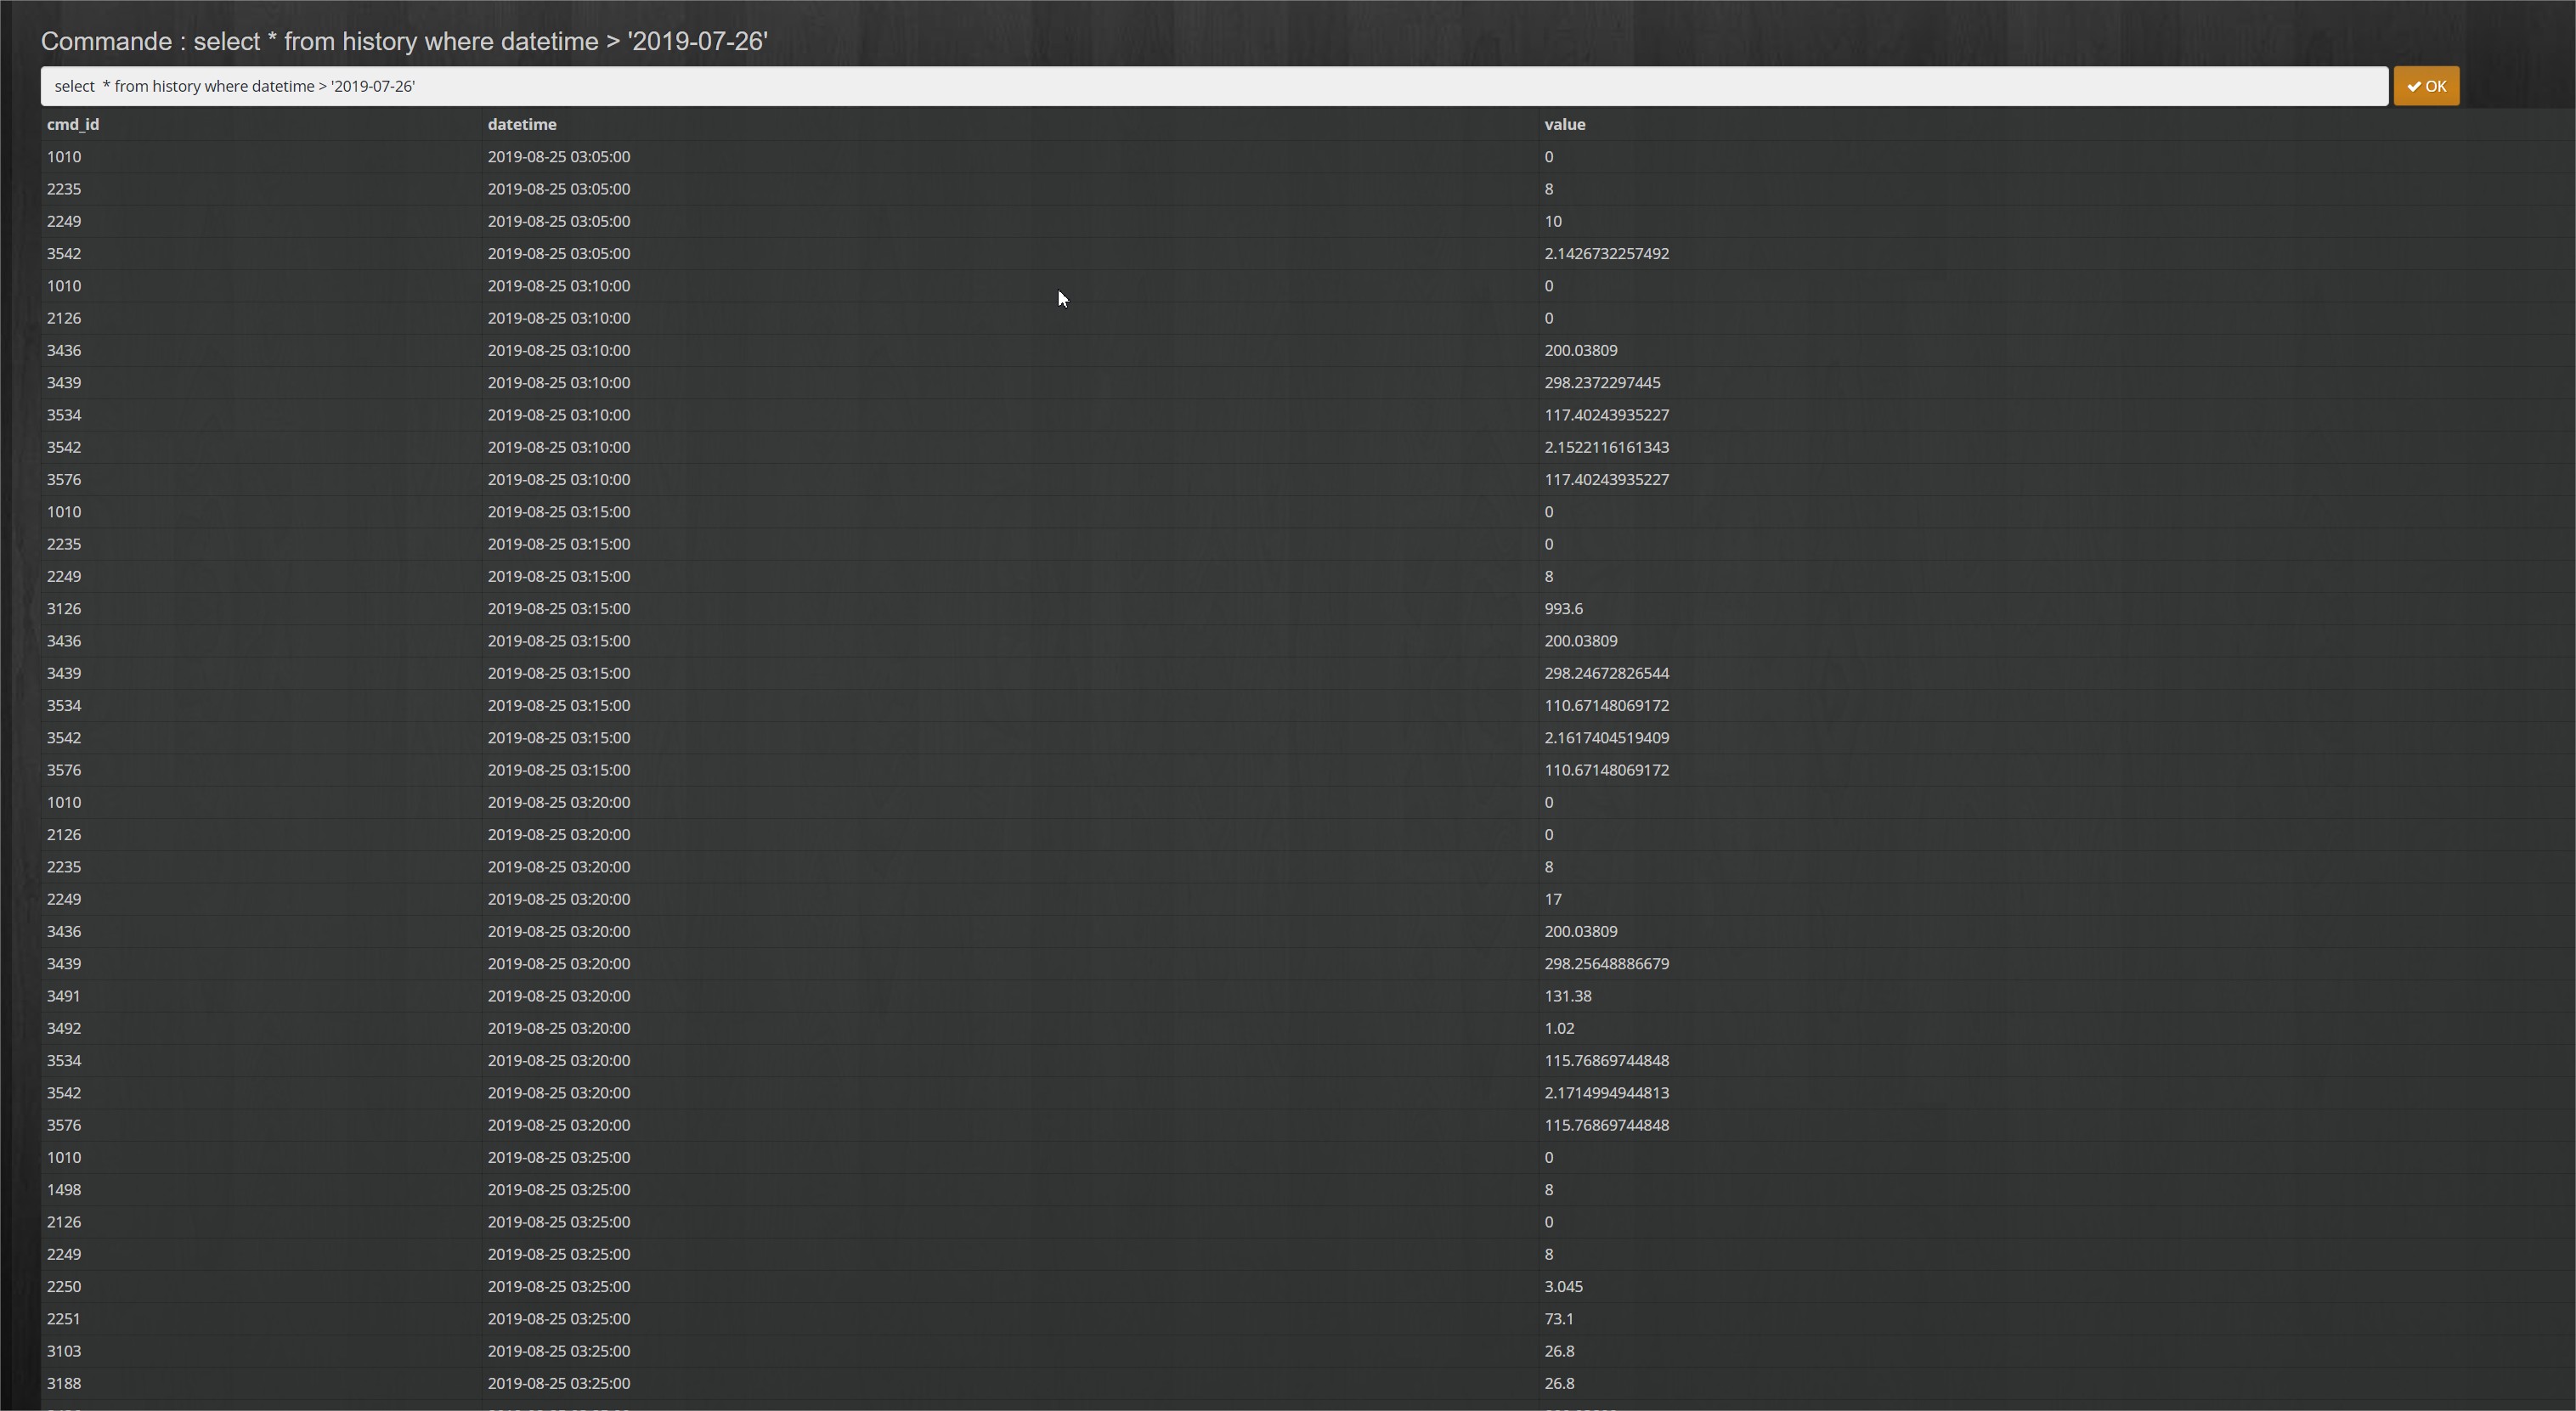
Task: Click datetime of cmd_id 1498 row
Action: tap(559, 1190)
